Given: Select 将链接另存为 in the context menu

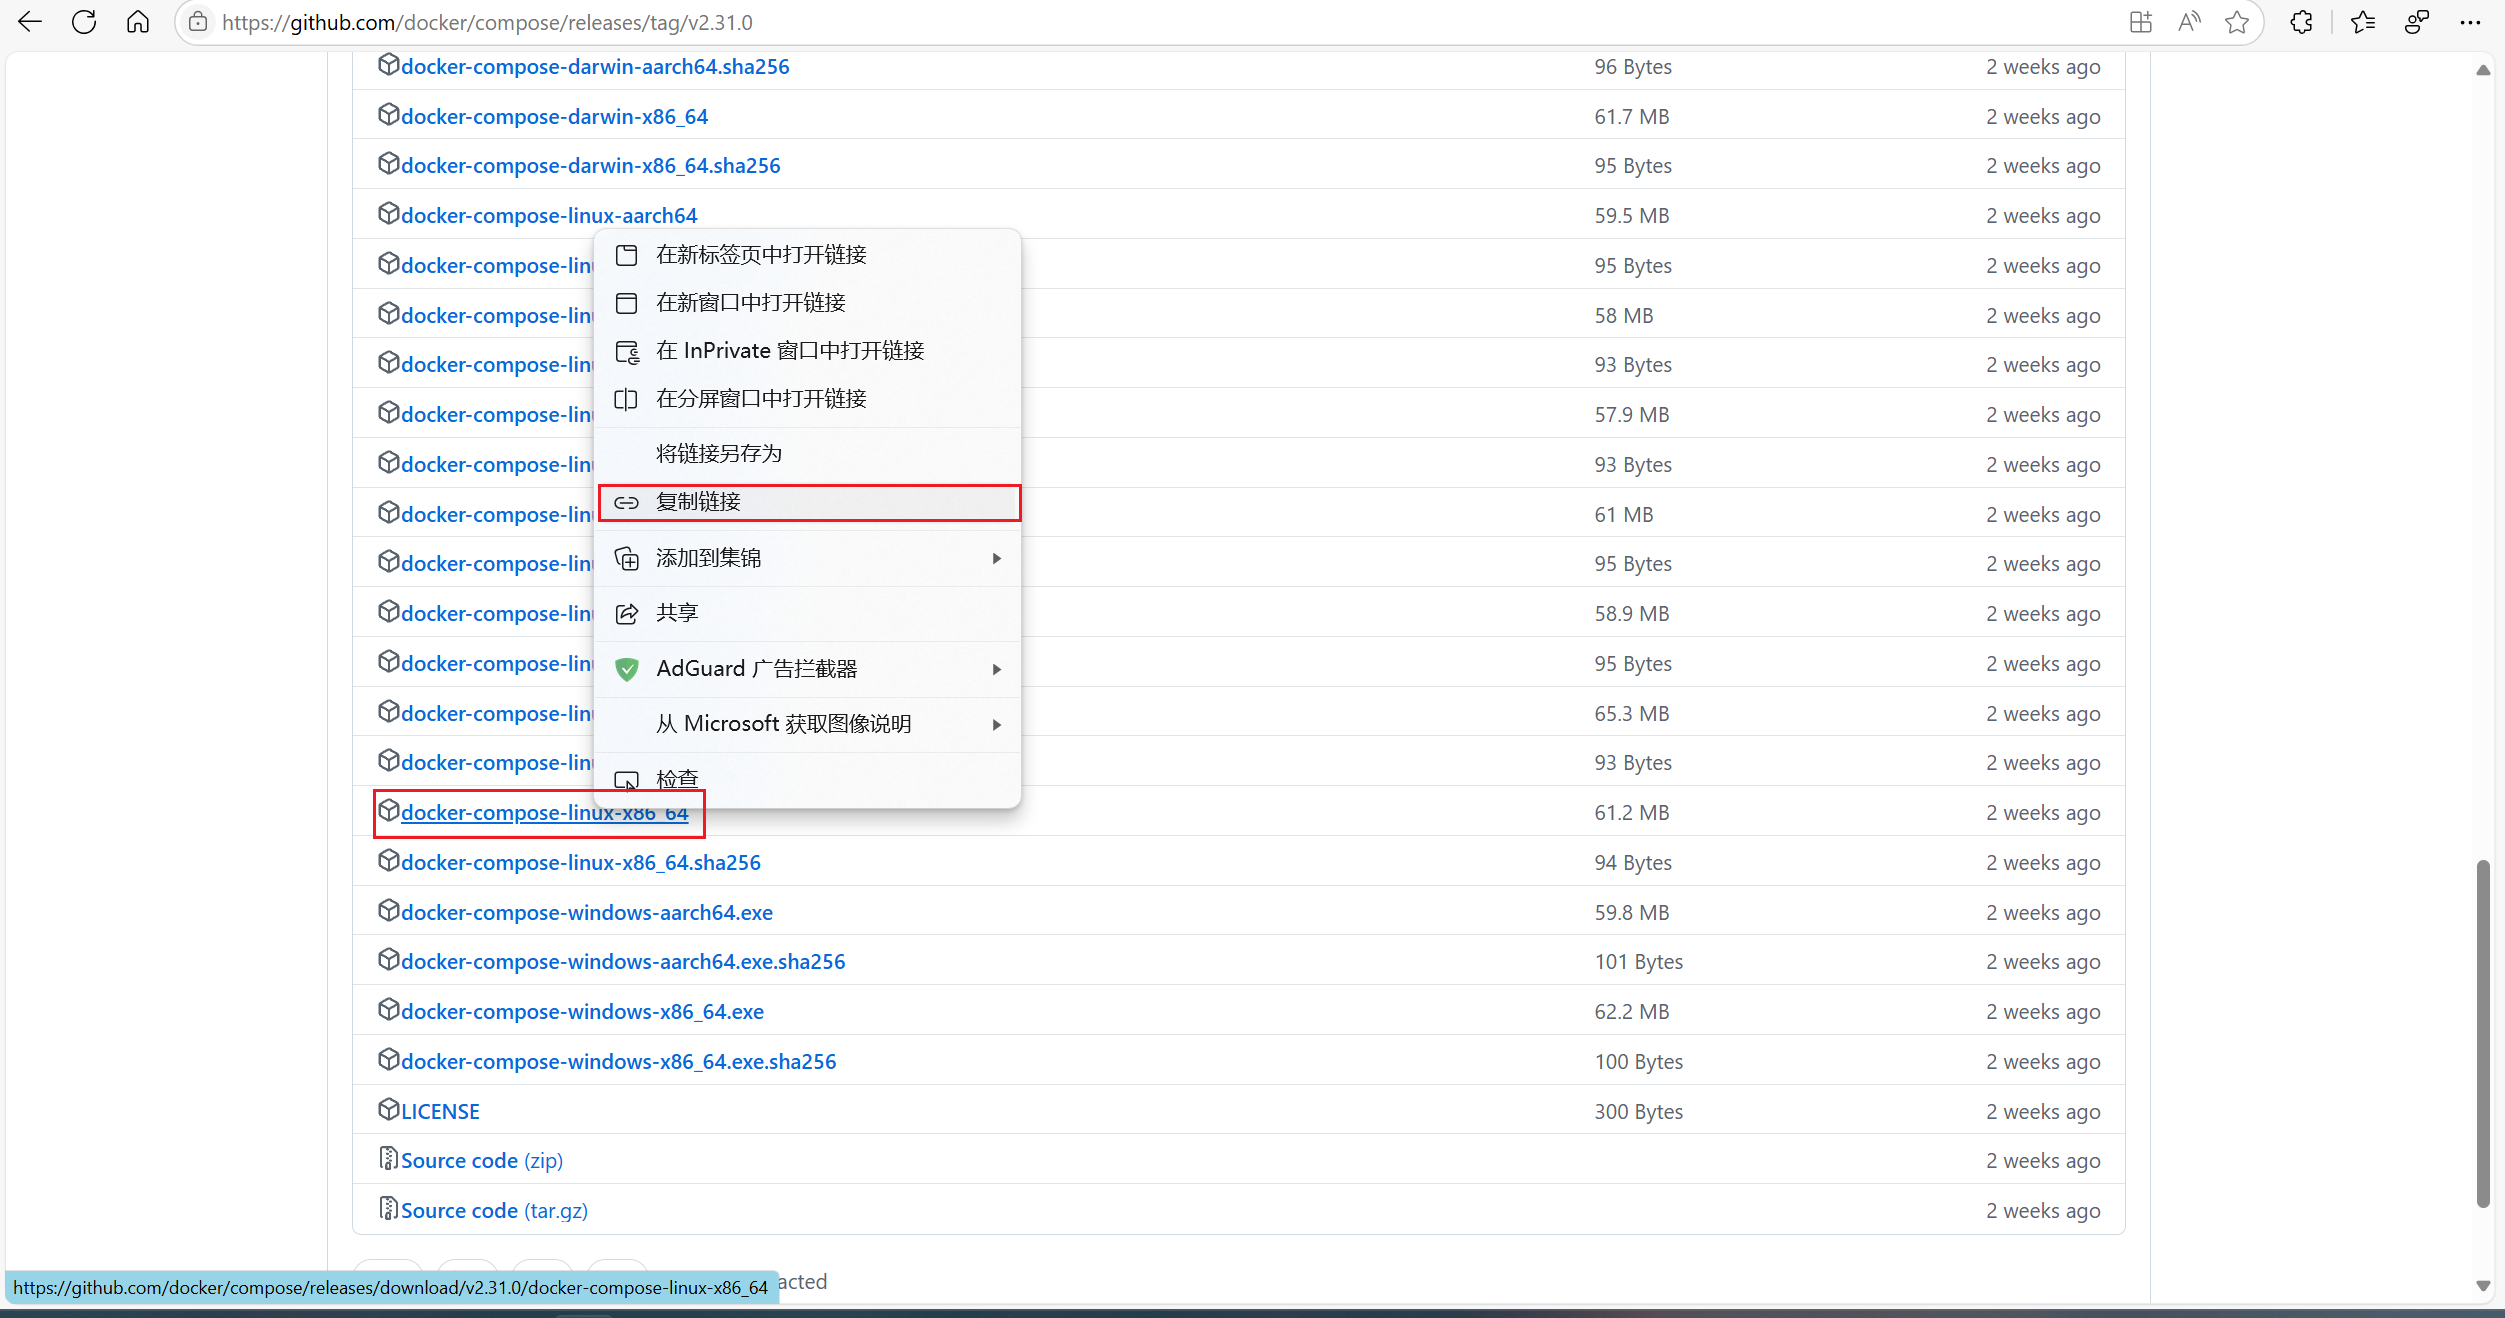Looking at the screenshot, I should pos(808,454).
